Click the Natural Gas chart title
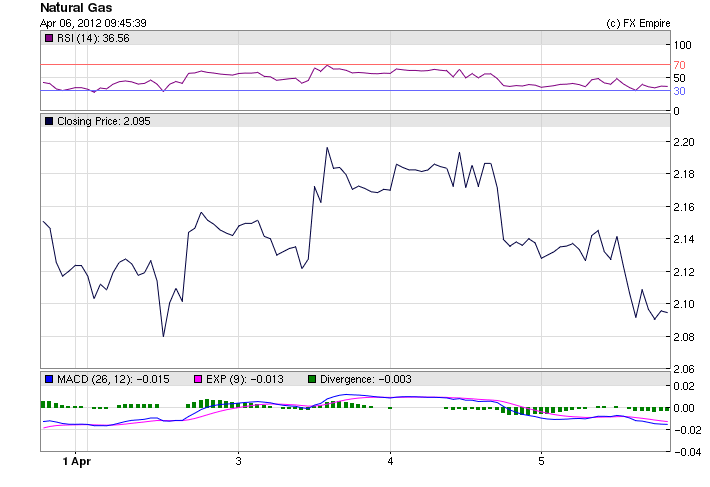The height and width of the screenshot is (487, 710). [76, 8]
